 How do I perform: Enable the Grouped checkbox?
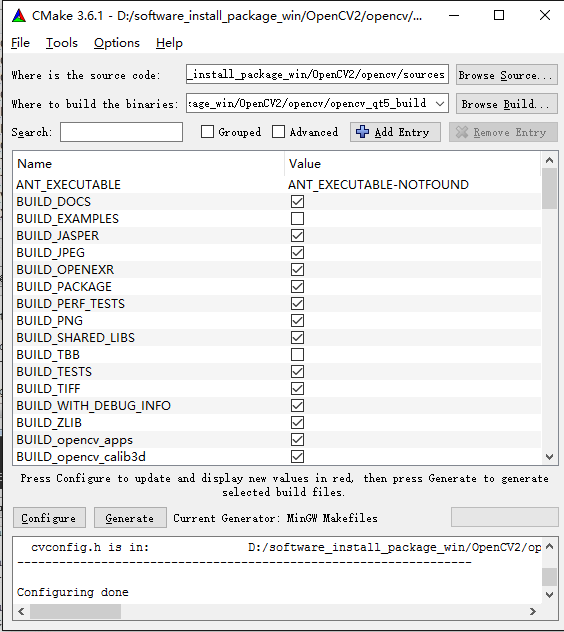[x=207, y=132]
